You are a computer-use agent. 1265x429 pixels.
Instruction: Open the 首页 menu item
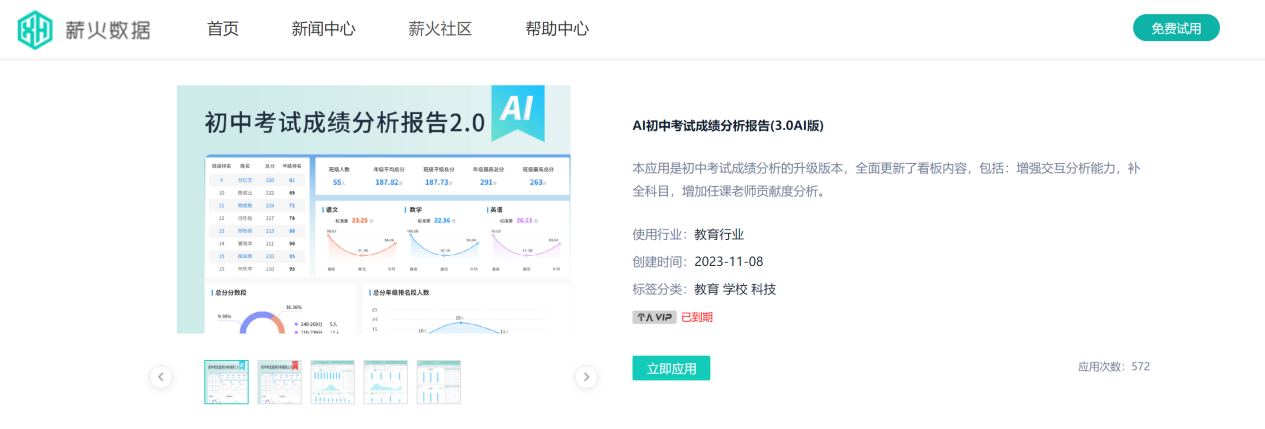(x=223, y=29)
